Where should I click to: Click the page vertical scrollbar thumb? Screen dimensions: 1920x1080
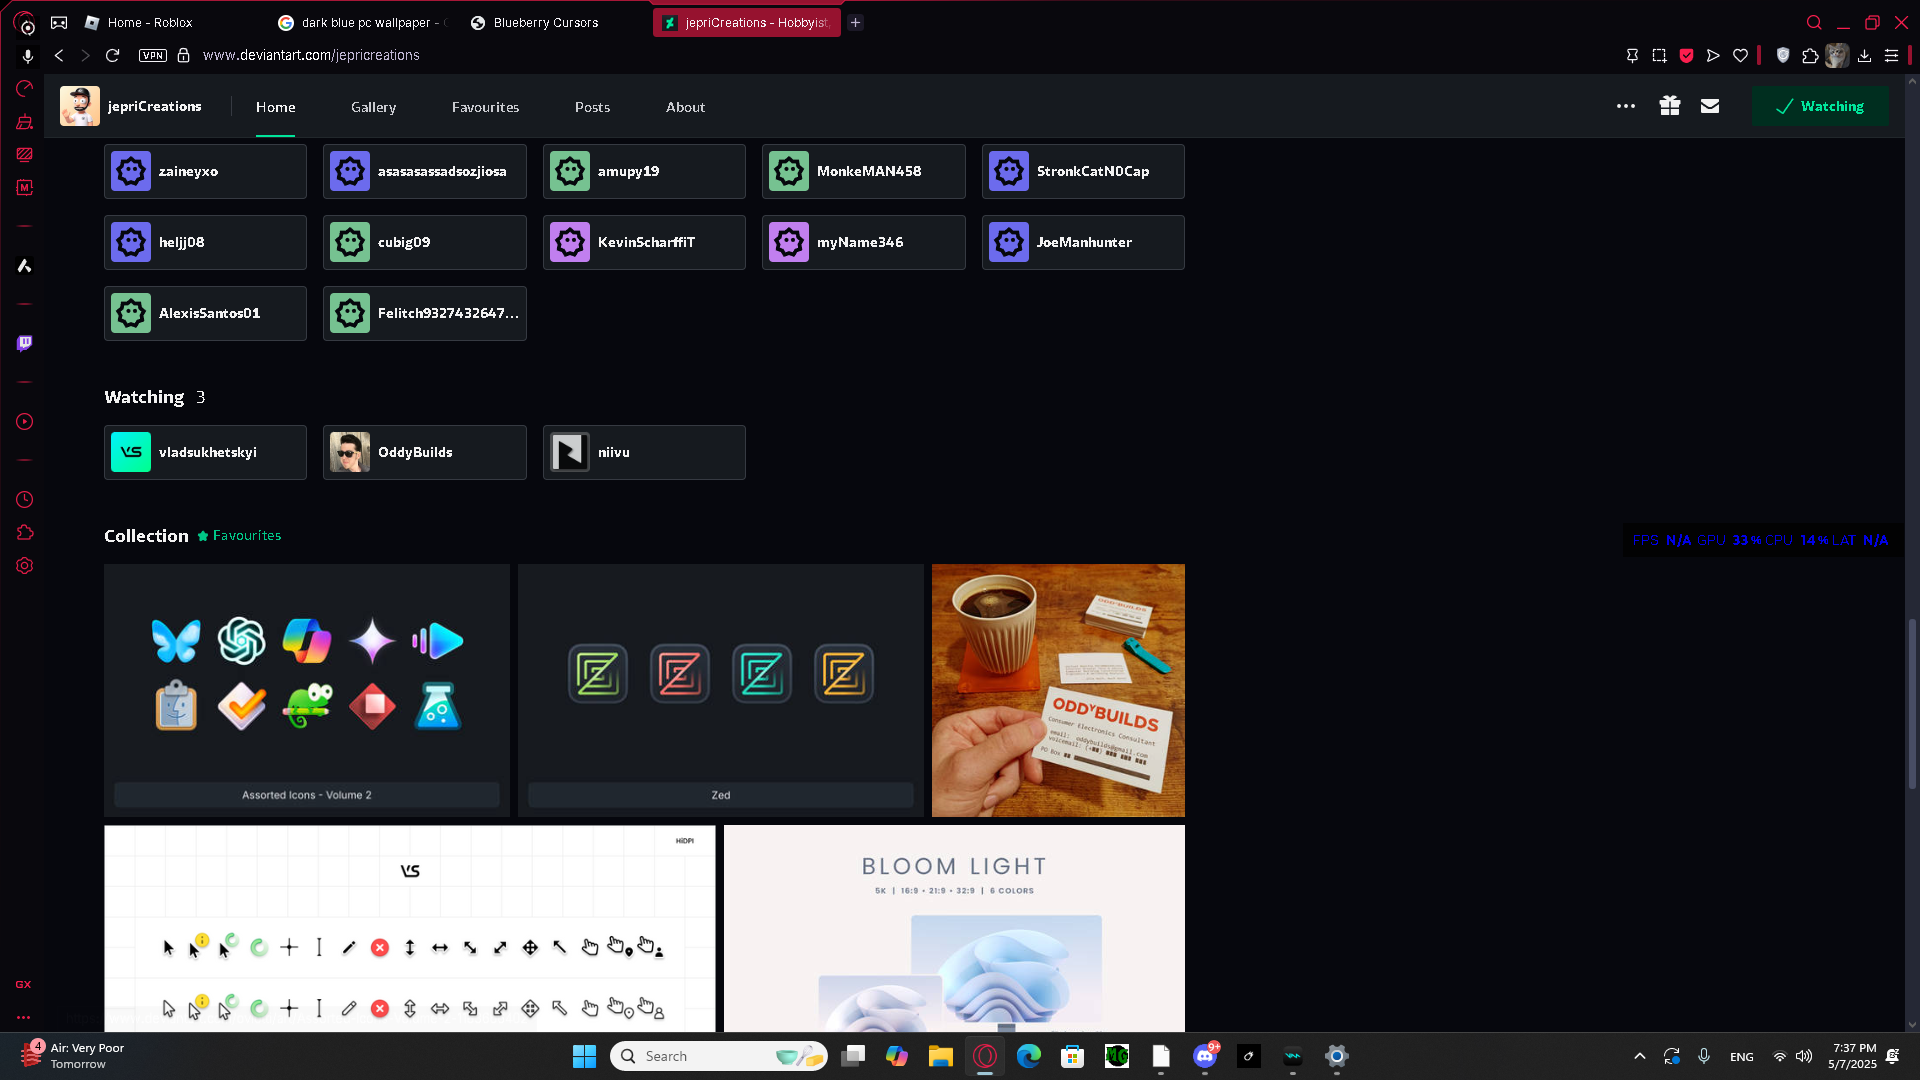(x=1912, y=703)
